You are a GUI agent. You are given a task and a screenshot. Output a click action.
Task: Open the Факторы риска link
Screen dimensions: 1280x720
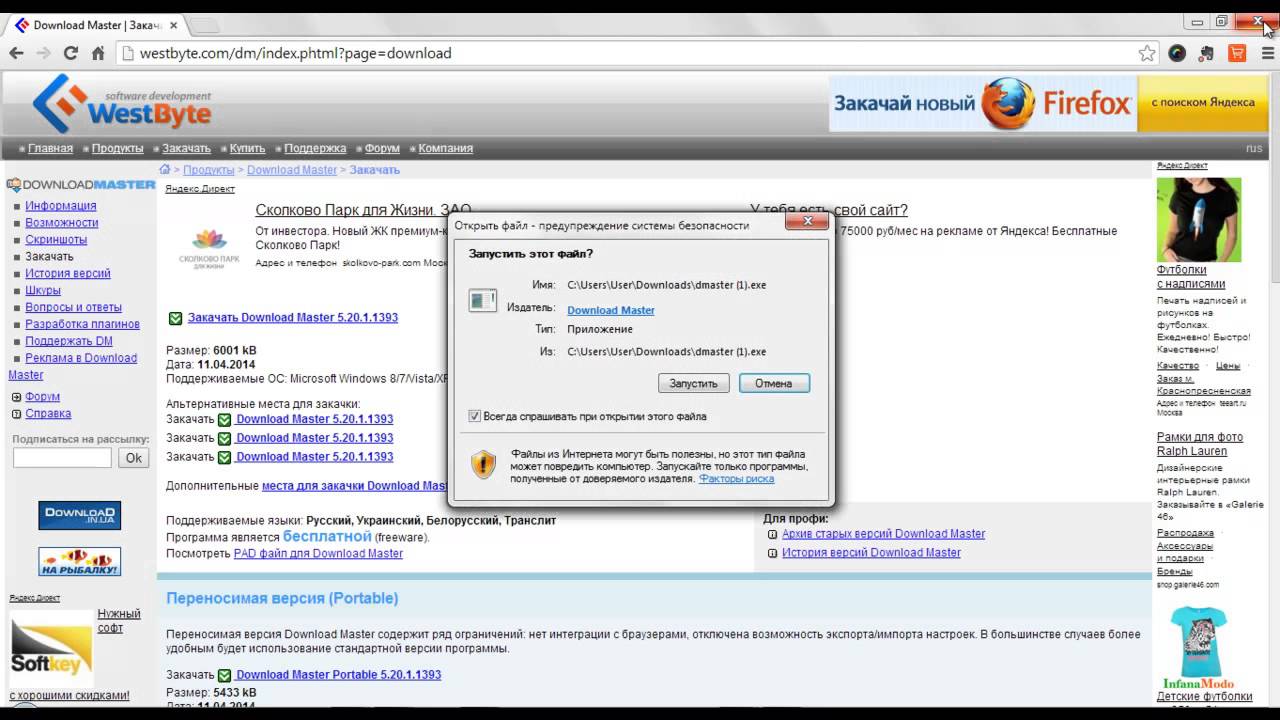point(736,479)
